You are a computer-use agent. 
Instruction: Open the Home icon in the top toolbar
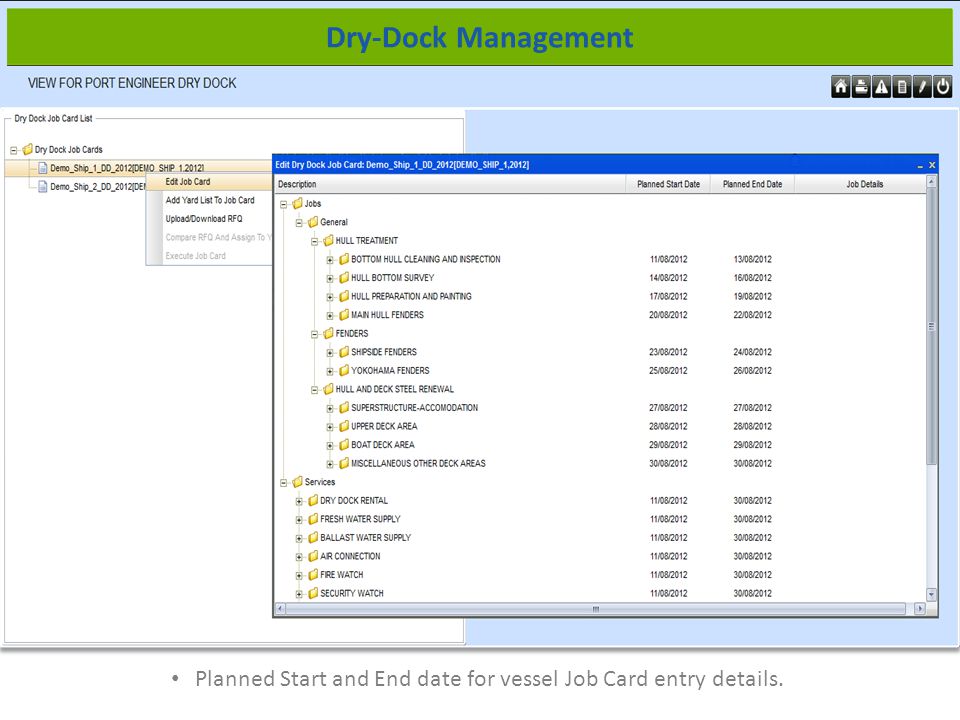pos(841,87)
